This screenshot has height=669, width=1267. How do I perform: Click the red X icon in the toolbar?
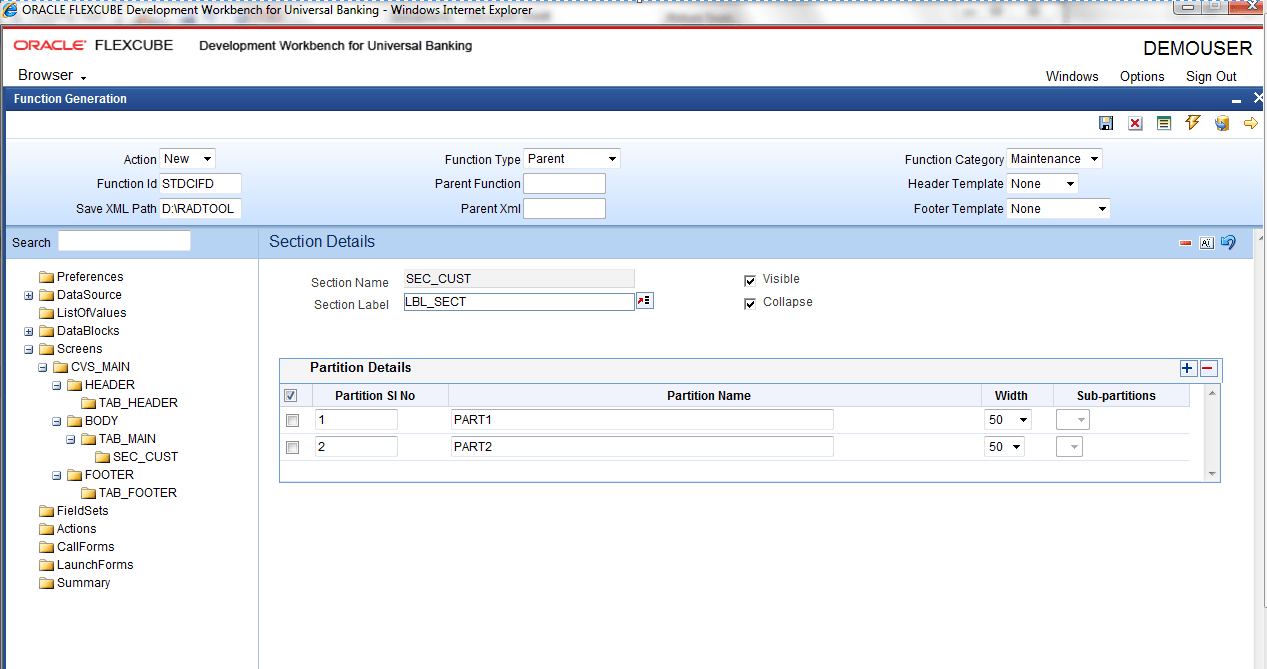[1135, 123]
